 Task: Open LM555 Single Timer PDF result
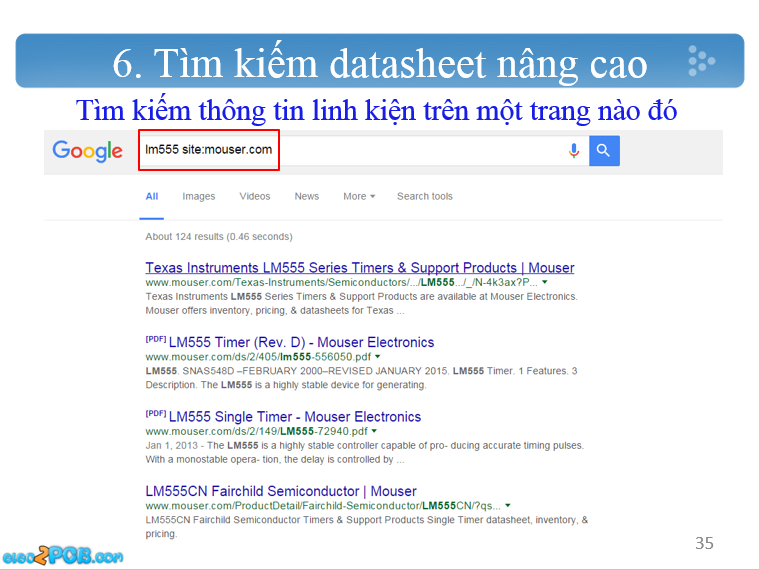(x=295, y=417)
